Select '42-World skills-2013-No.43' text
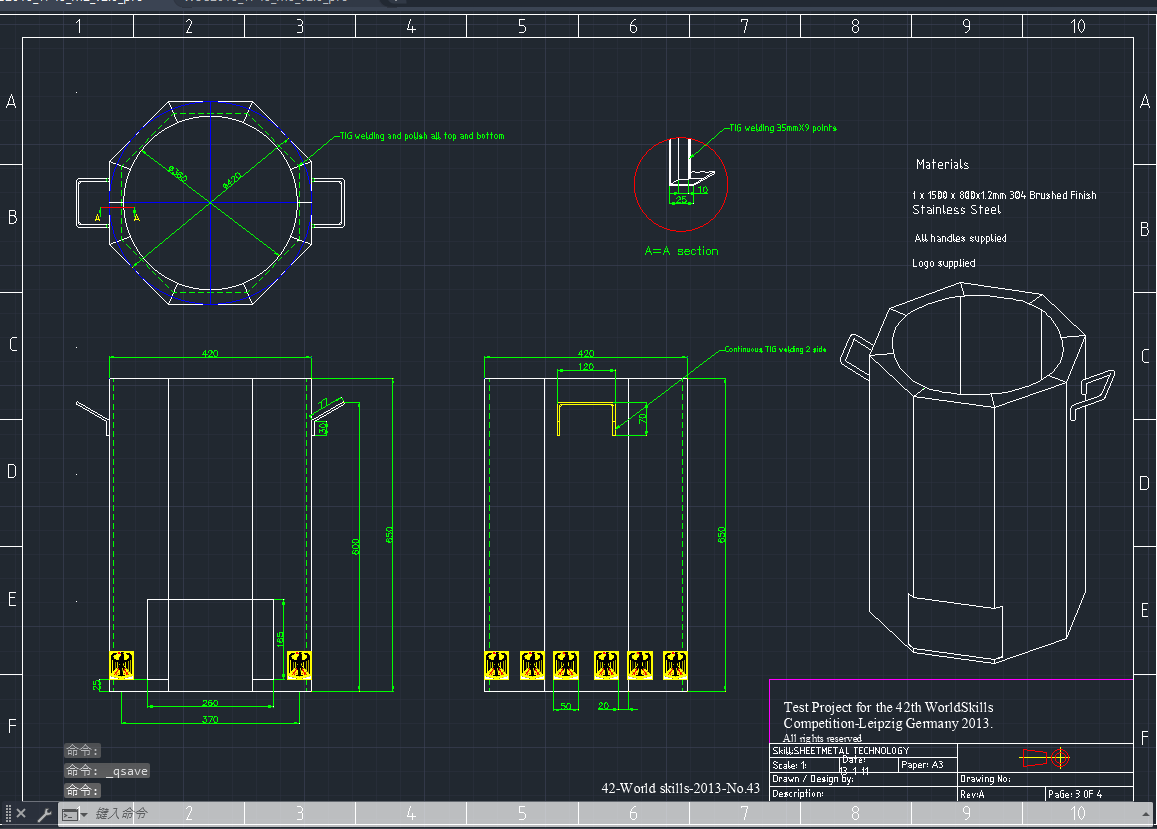 [x=680, y=788]
